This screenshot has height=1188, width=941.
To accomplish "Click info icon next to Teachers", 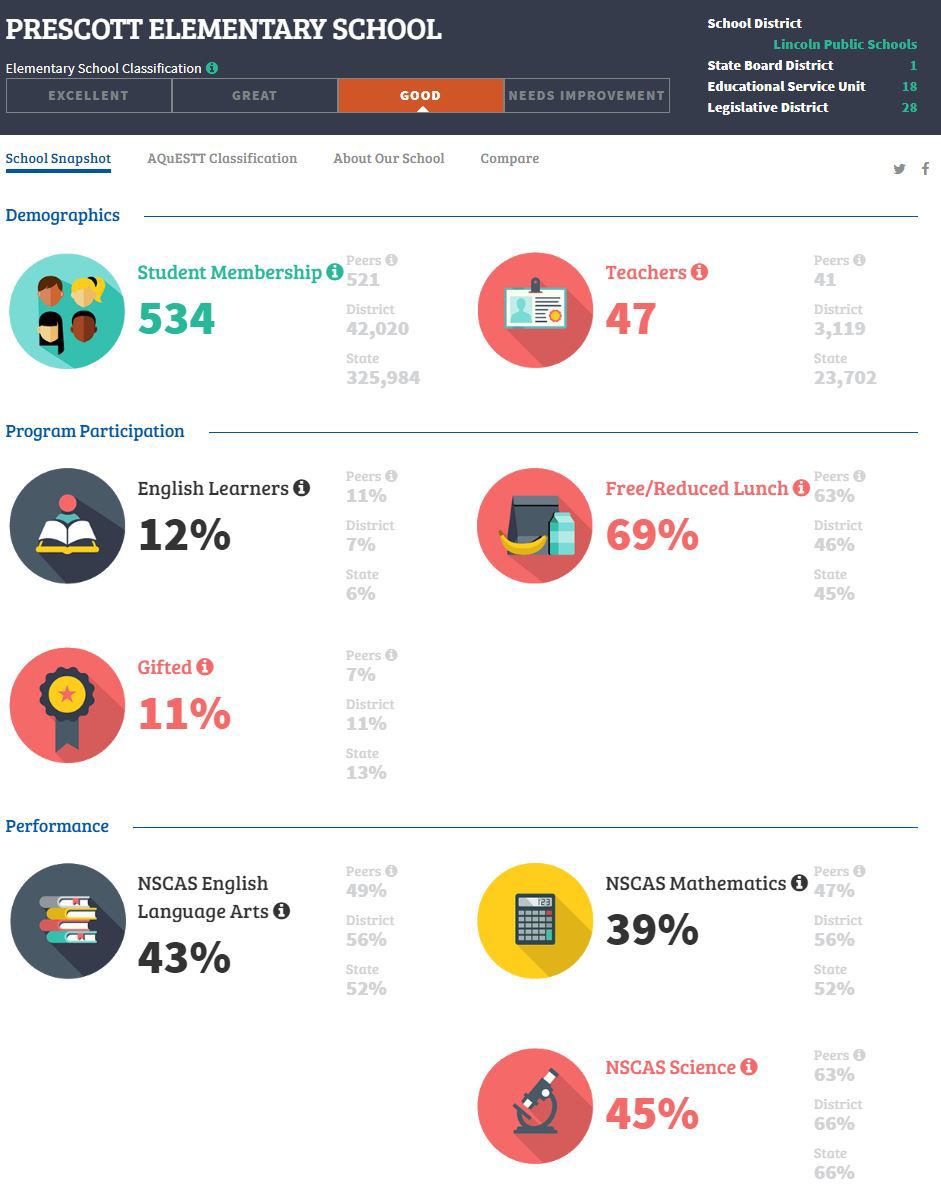I will tap(699, 272).
